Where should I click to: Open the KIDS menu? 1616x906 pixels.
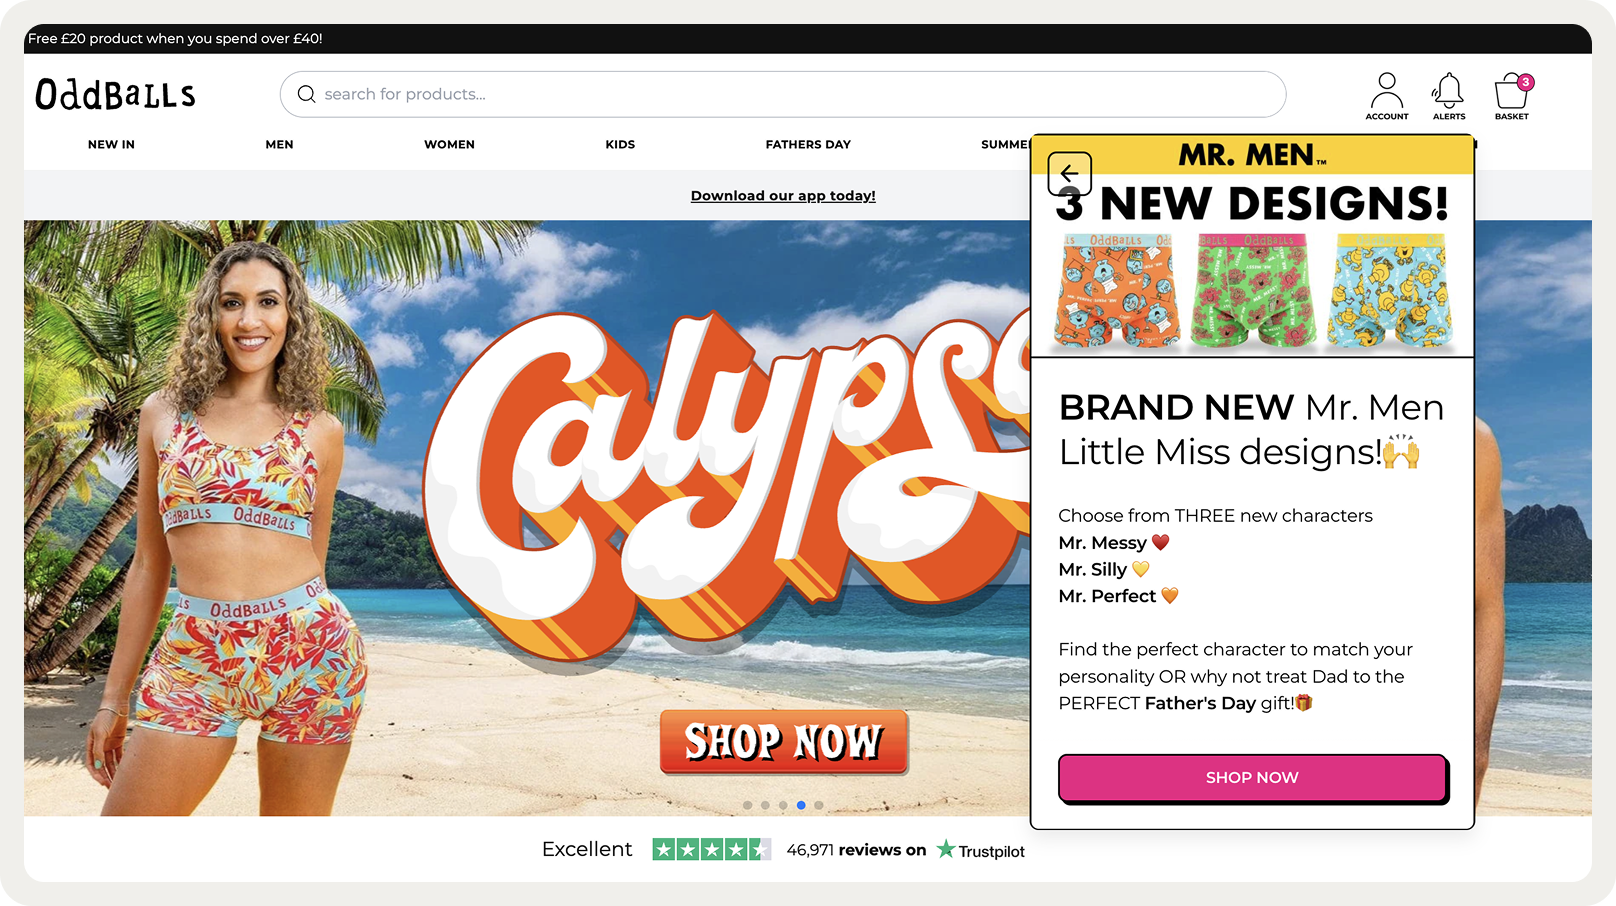[620, 144]
